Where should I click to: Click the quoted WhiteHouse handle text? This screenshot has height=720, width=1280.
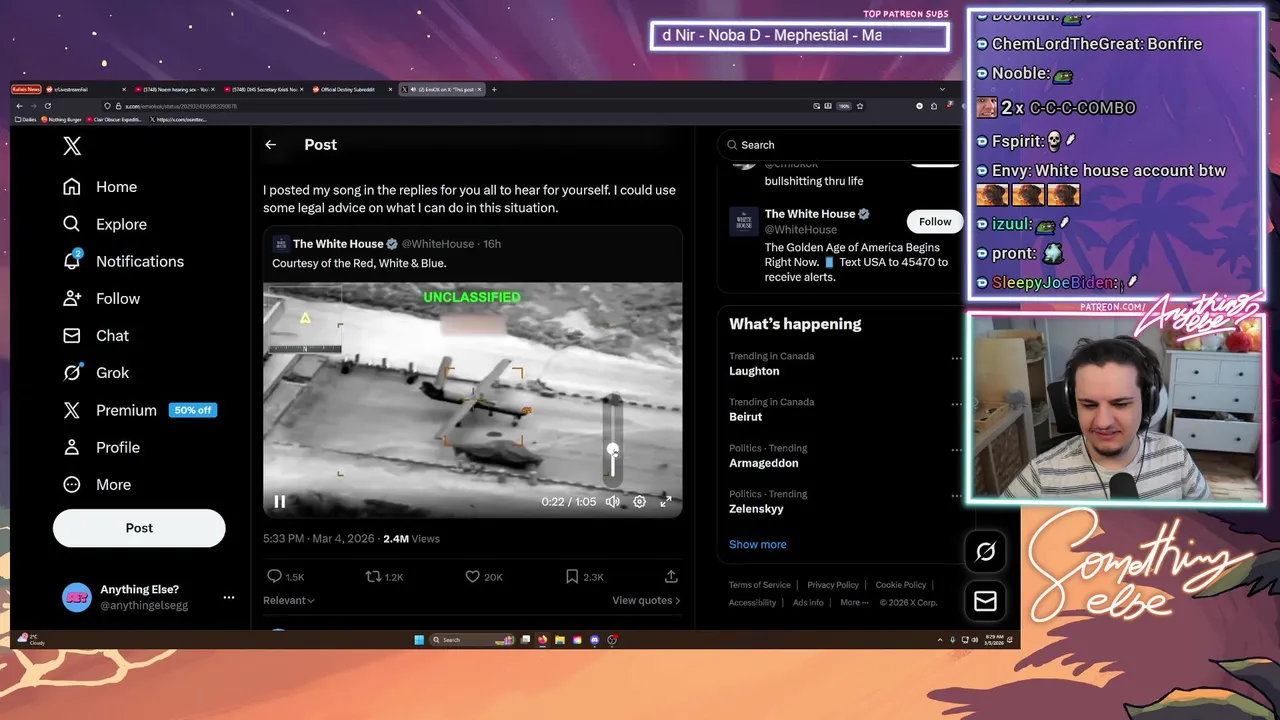click(438, 244)
